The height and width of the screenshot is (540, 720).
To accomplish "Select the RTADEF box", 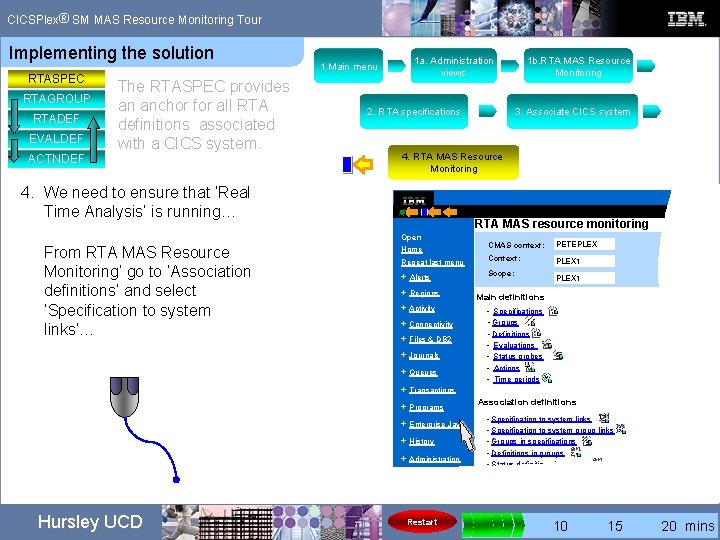I will (x=56, y=119).
